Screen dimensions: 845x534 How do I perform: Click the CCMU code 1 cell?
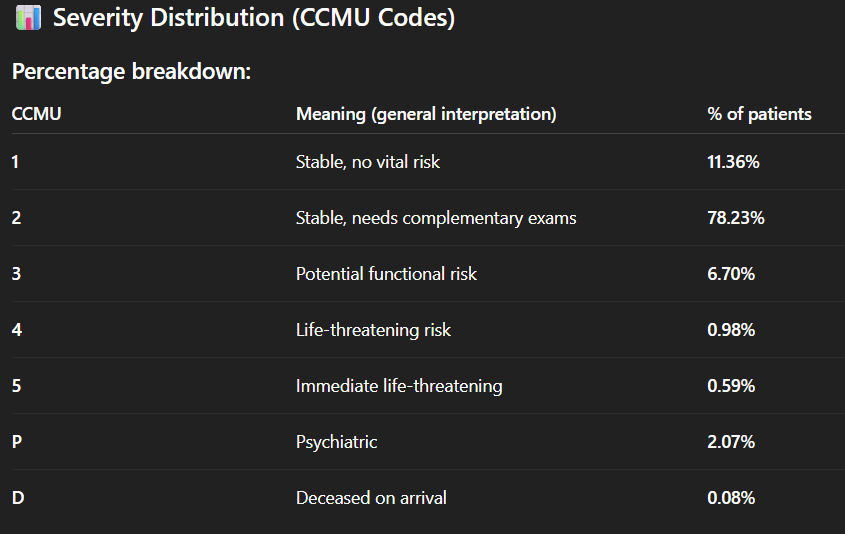(16, 162)
